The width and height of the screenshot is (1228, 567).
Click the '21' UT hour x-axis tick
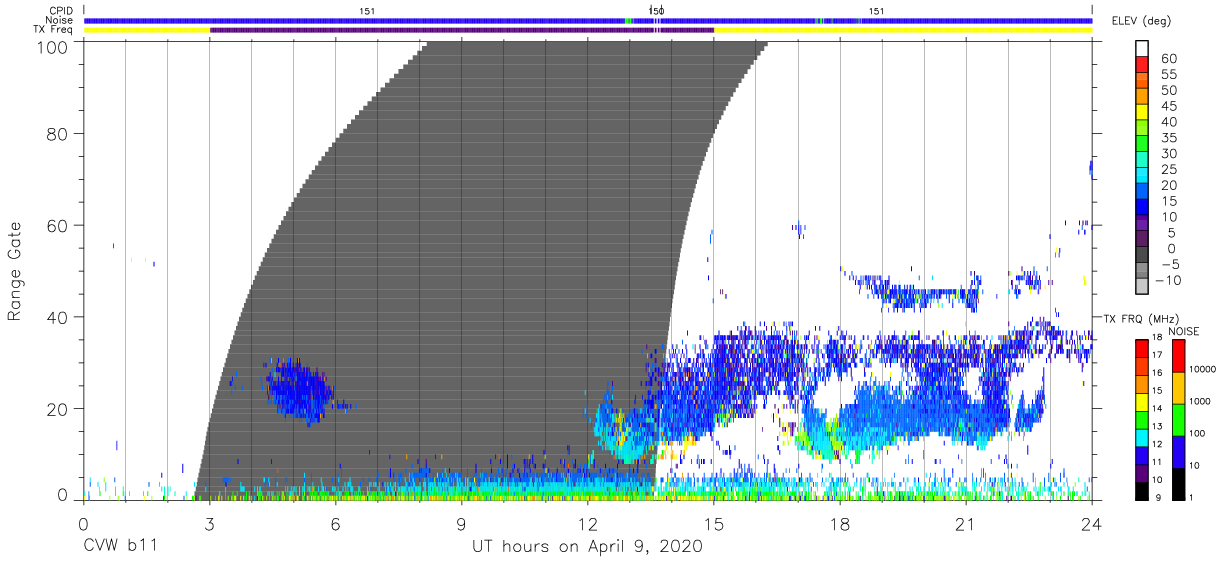point(966,523)
